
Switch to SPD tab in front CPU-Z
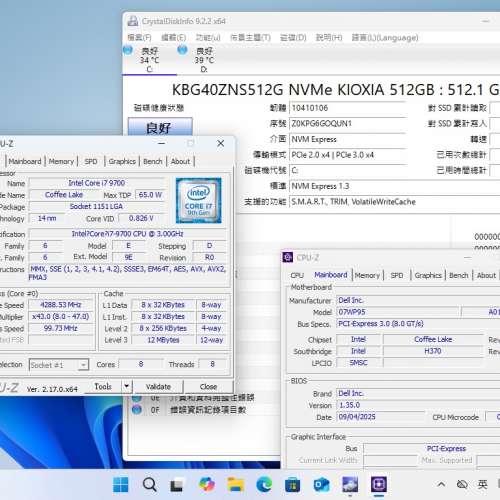coord(91,161)
